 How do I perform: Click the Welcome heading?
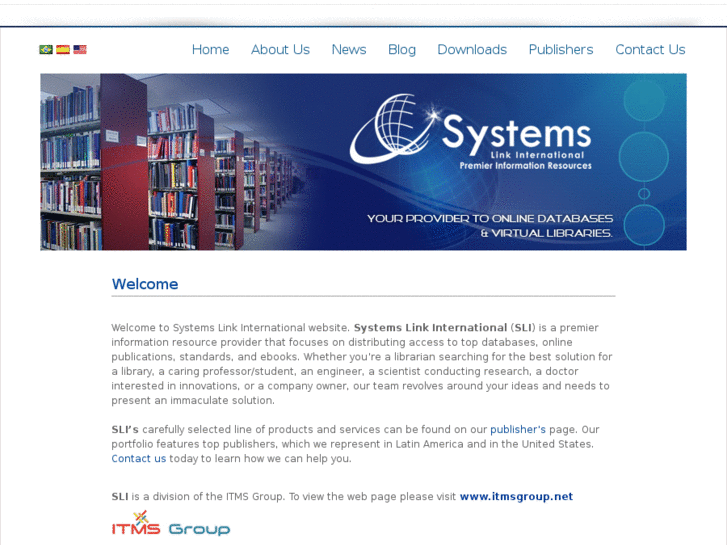(x=145, y=284)
